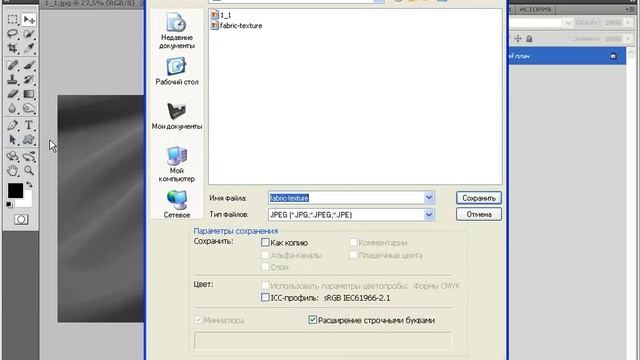This screenshot has width=640, height=360.
Task: Select the History Brush tool
Action: tap(29, 79)
